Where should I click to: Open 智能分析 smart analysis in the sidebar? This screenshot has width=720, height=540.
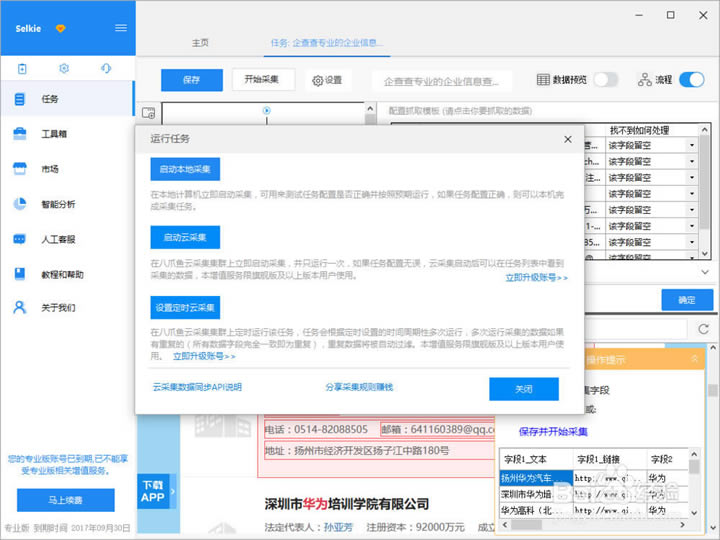coord(58,204)
